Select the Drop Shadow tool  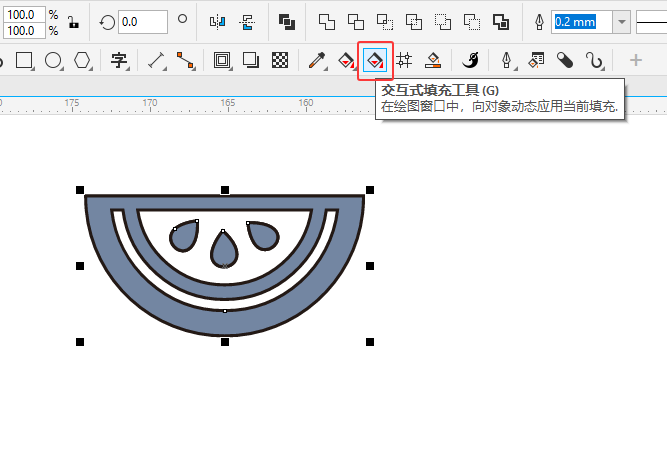click(251, 60)
